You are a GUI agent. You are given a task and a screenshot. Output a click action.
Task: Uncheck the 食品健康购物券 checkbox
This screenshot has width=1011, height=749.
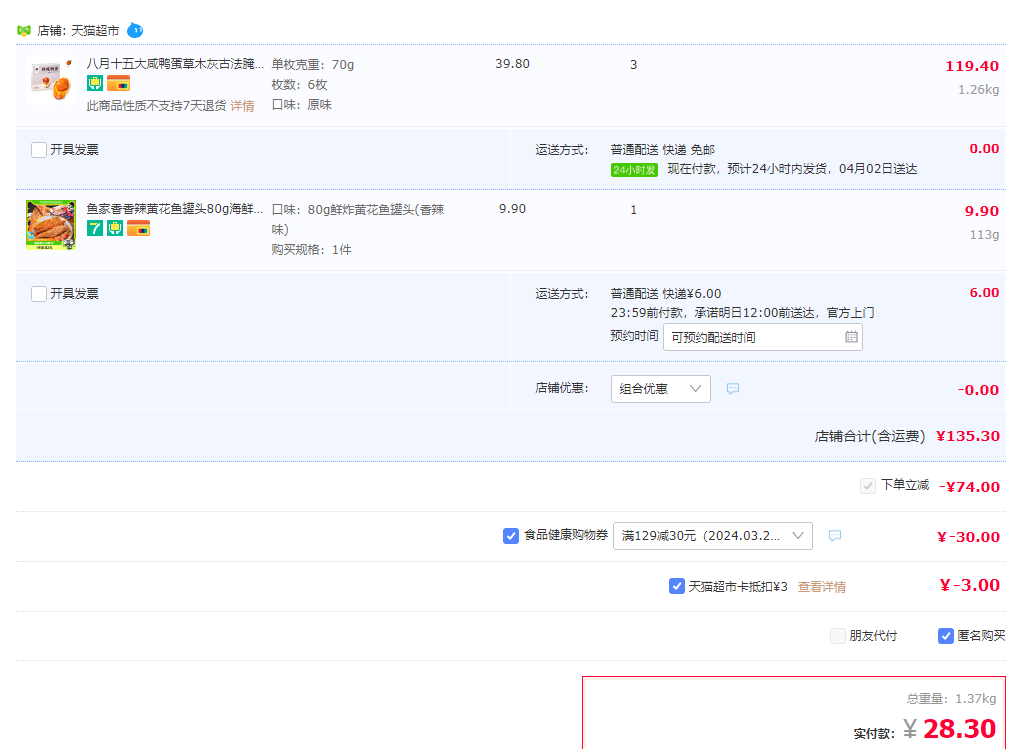(511, 536)
